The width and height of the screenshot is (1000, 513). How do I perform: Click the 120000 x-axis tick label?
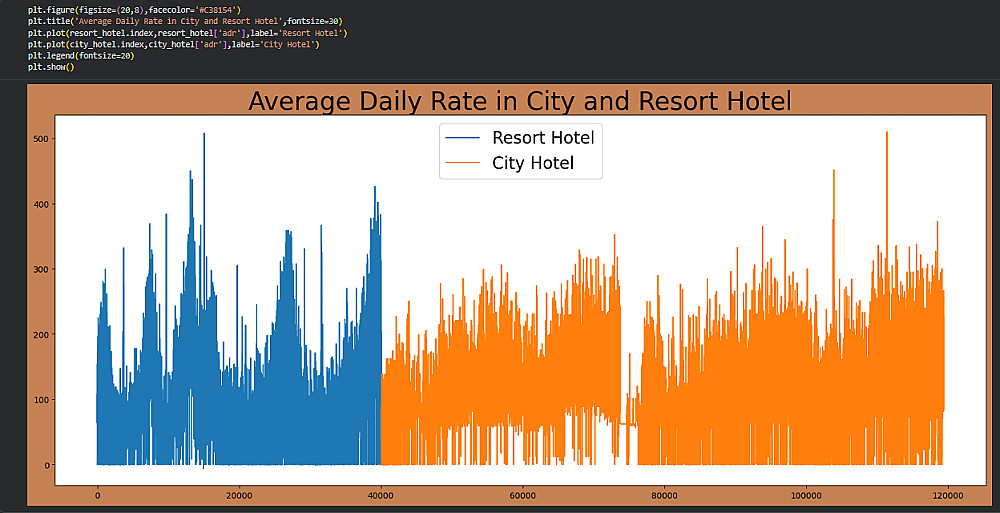(x=948, y=496)
